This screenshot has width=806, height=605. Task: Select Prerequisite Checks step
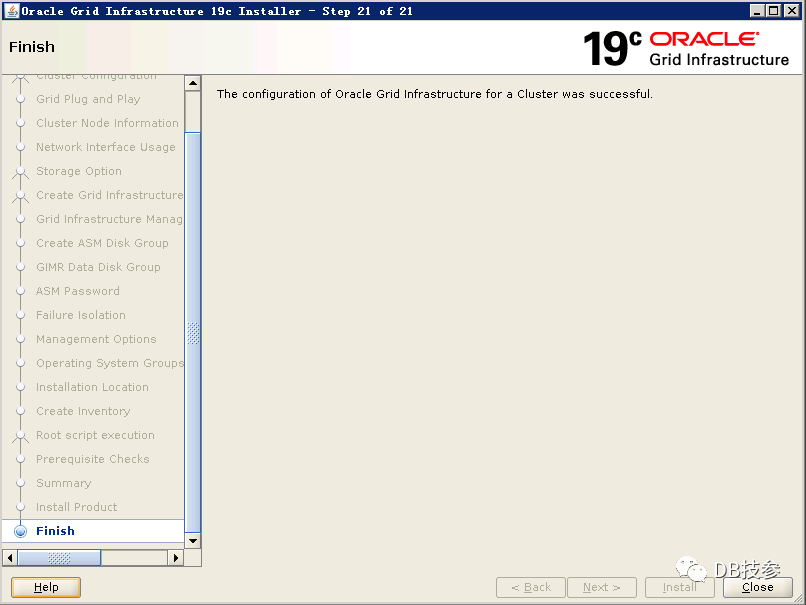93,459
